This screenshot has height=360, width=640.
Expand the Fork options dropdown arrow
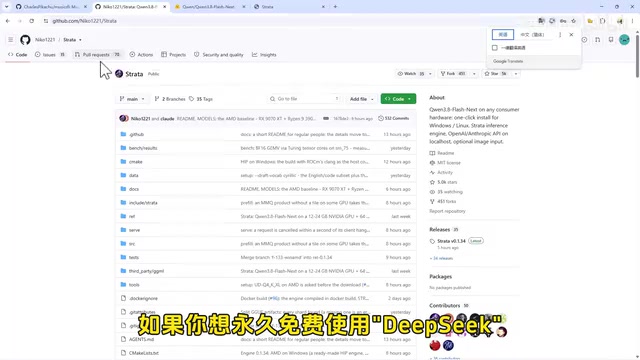[x=474, y=74]
